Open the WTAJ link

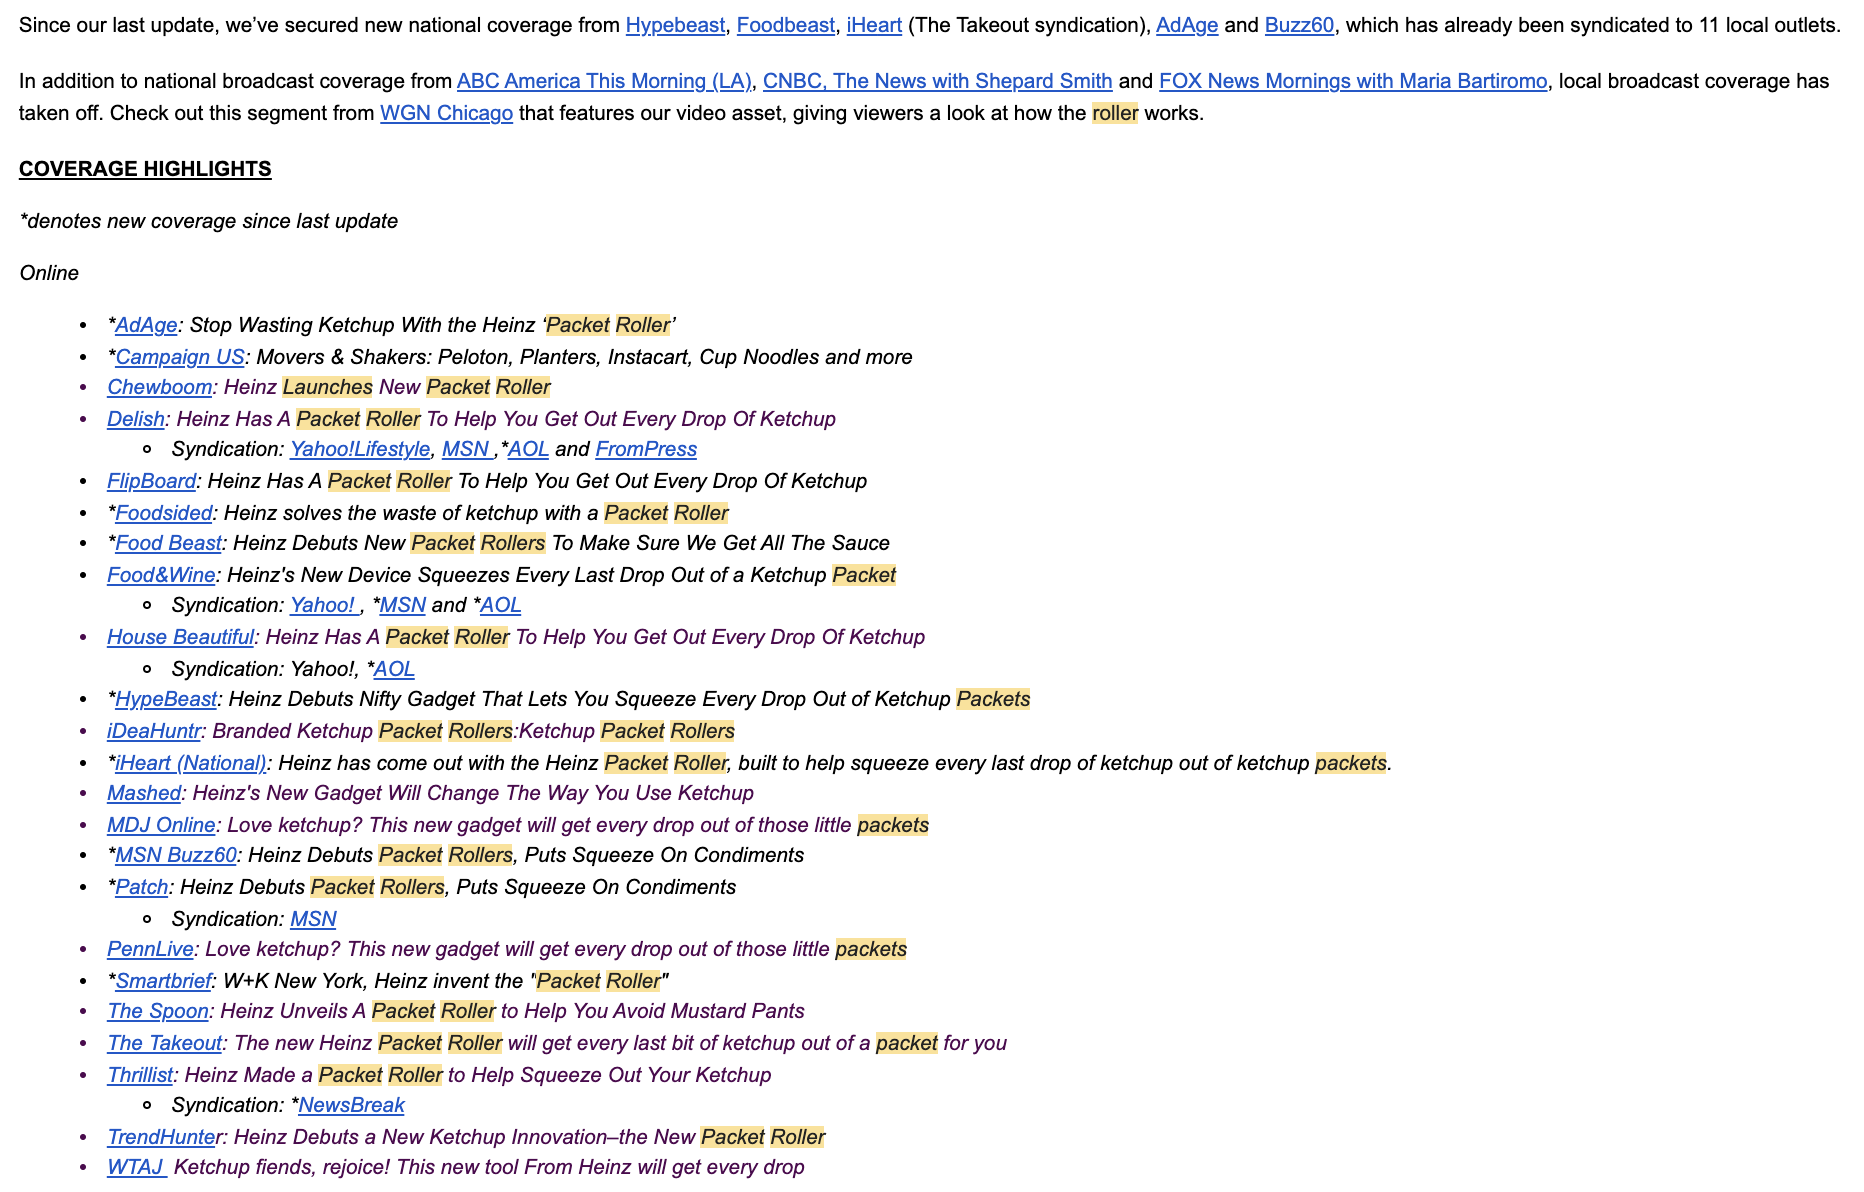[137, 1167]
